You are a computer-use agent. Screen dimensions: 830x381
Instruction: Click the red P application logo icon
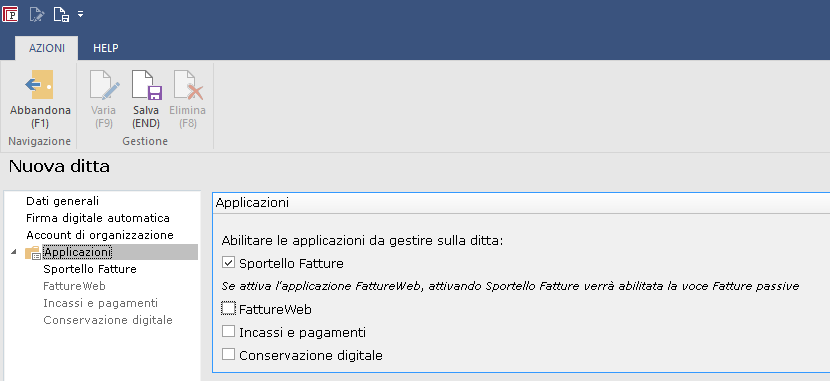pos(10,14)
